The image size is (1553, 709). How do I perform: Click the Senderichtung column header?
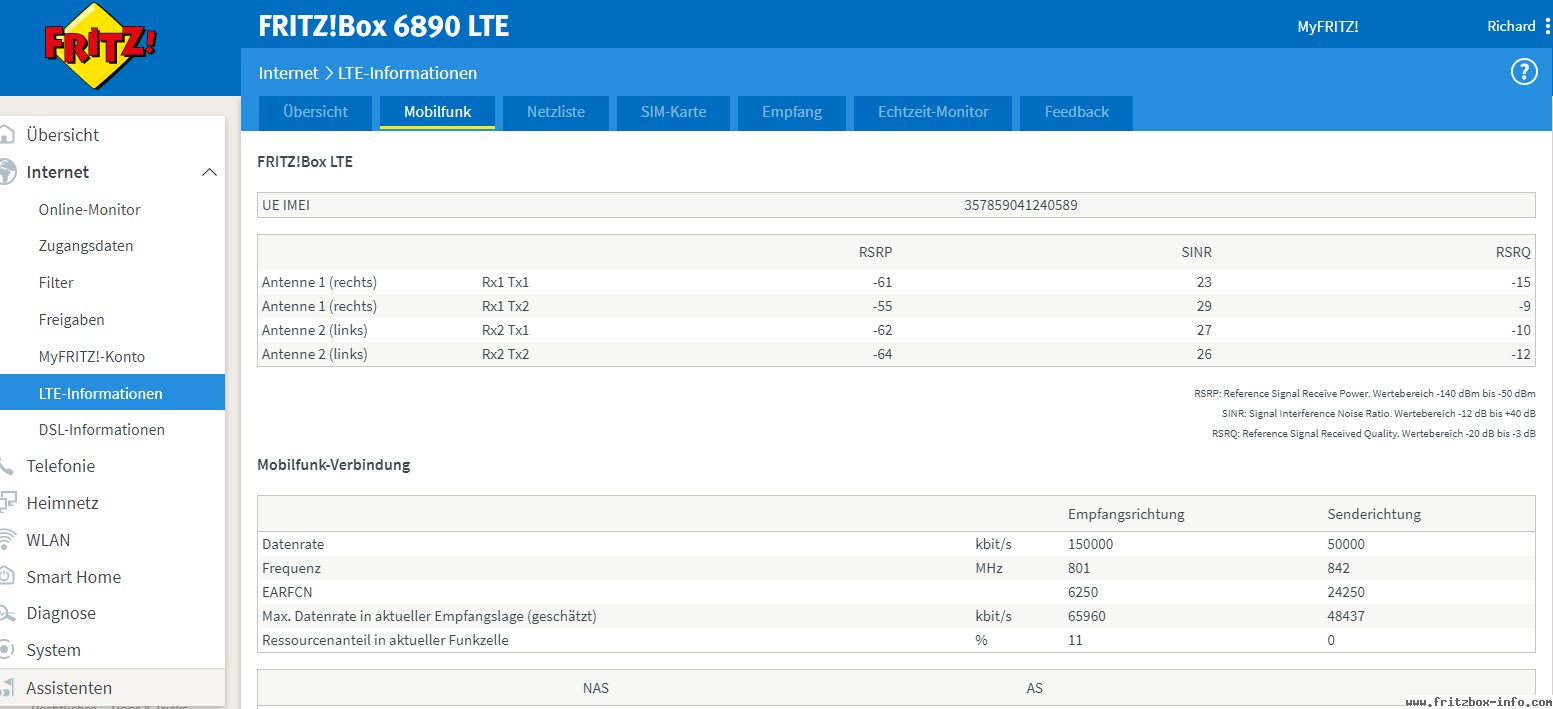pyautogui.click(x=1374, y=514)
